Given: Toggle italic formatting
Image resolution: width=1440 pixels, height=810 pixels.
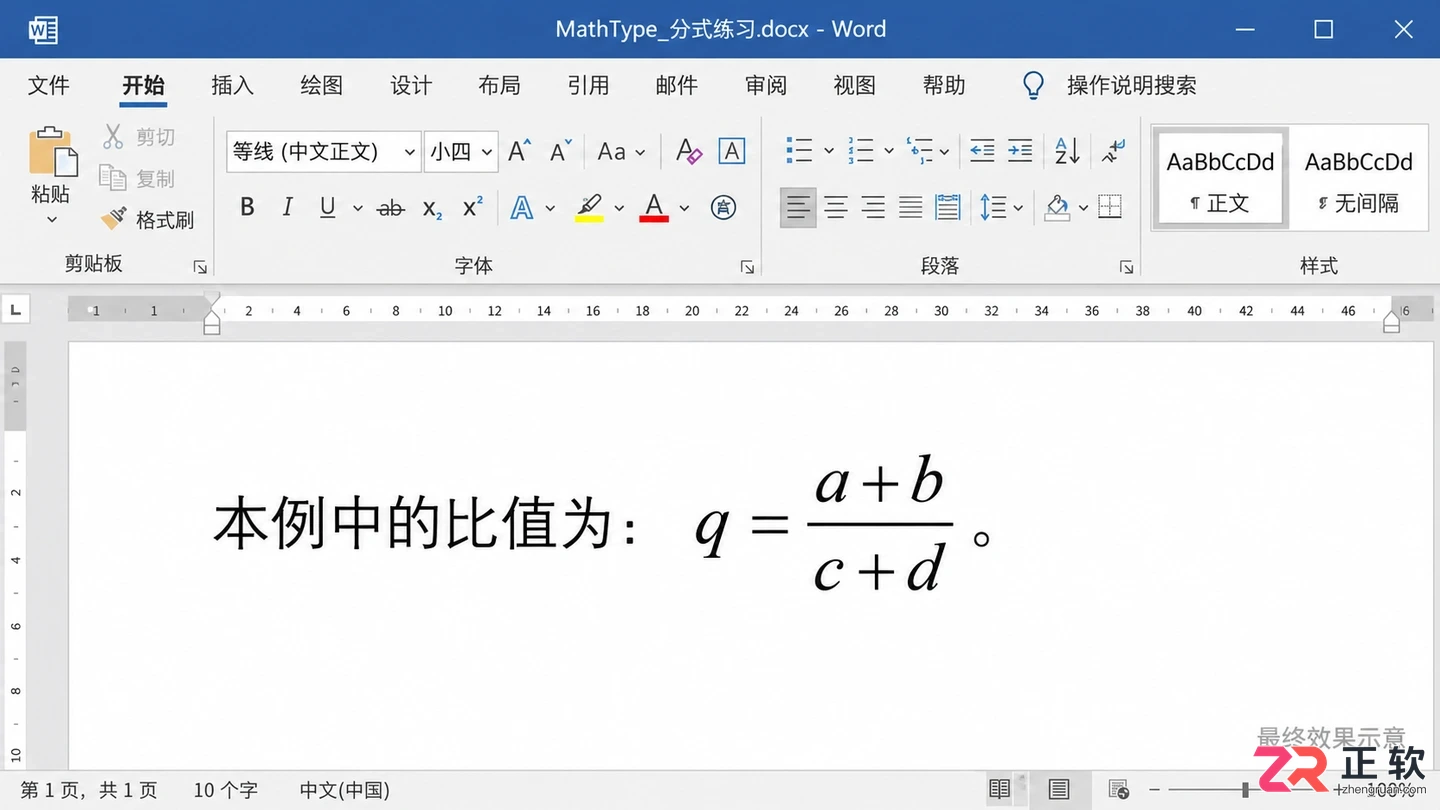Looking at the screenshot, I should tap(288, 207).
